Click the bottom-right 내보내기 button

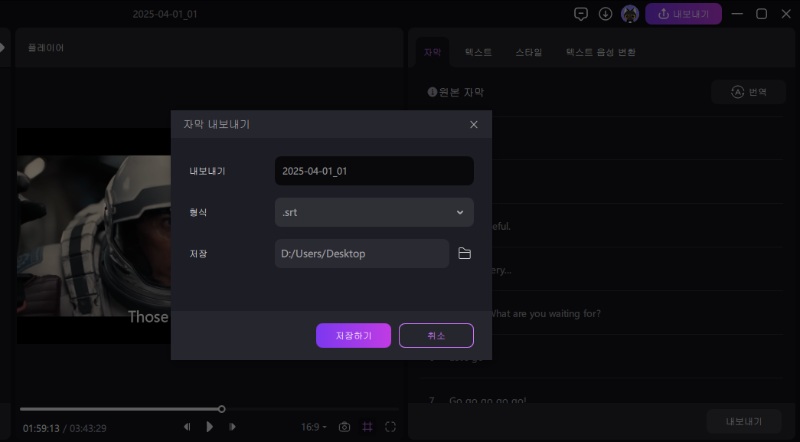click(x=743, y=422)
